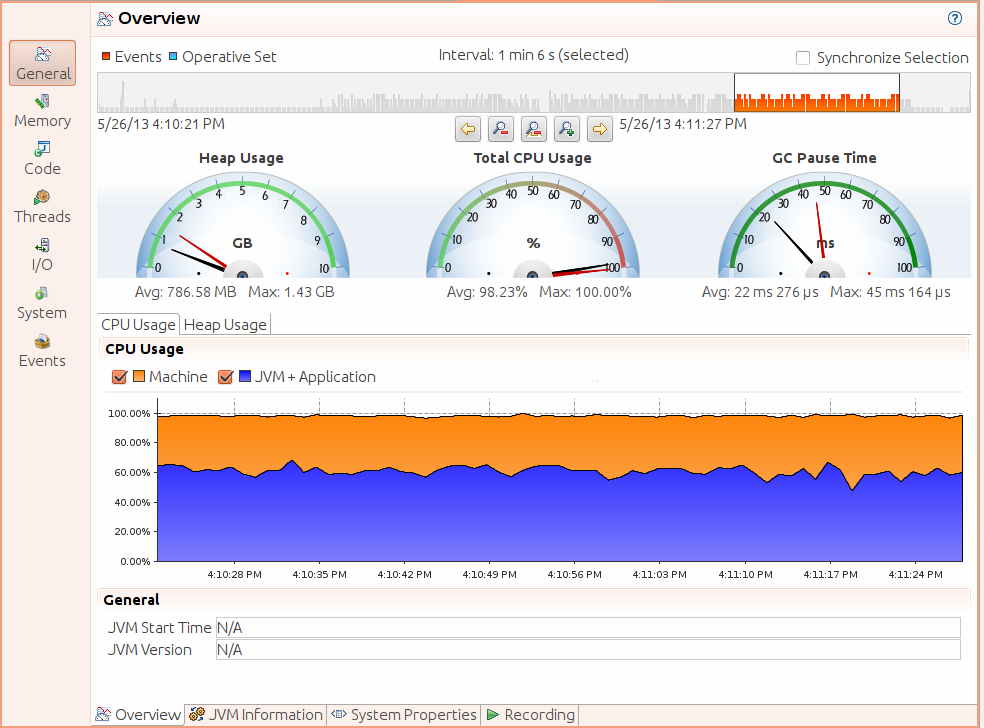
Task: Switch to the Heap Usage tab
Action: click(x=225, y=324)
